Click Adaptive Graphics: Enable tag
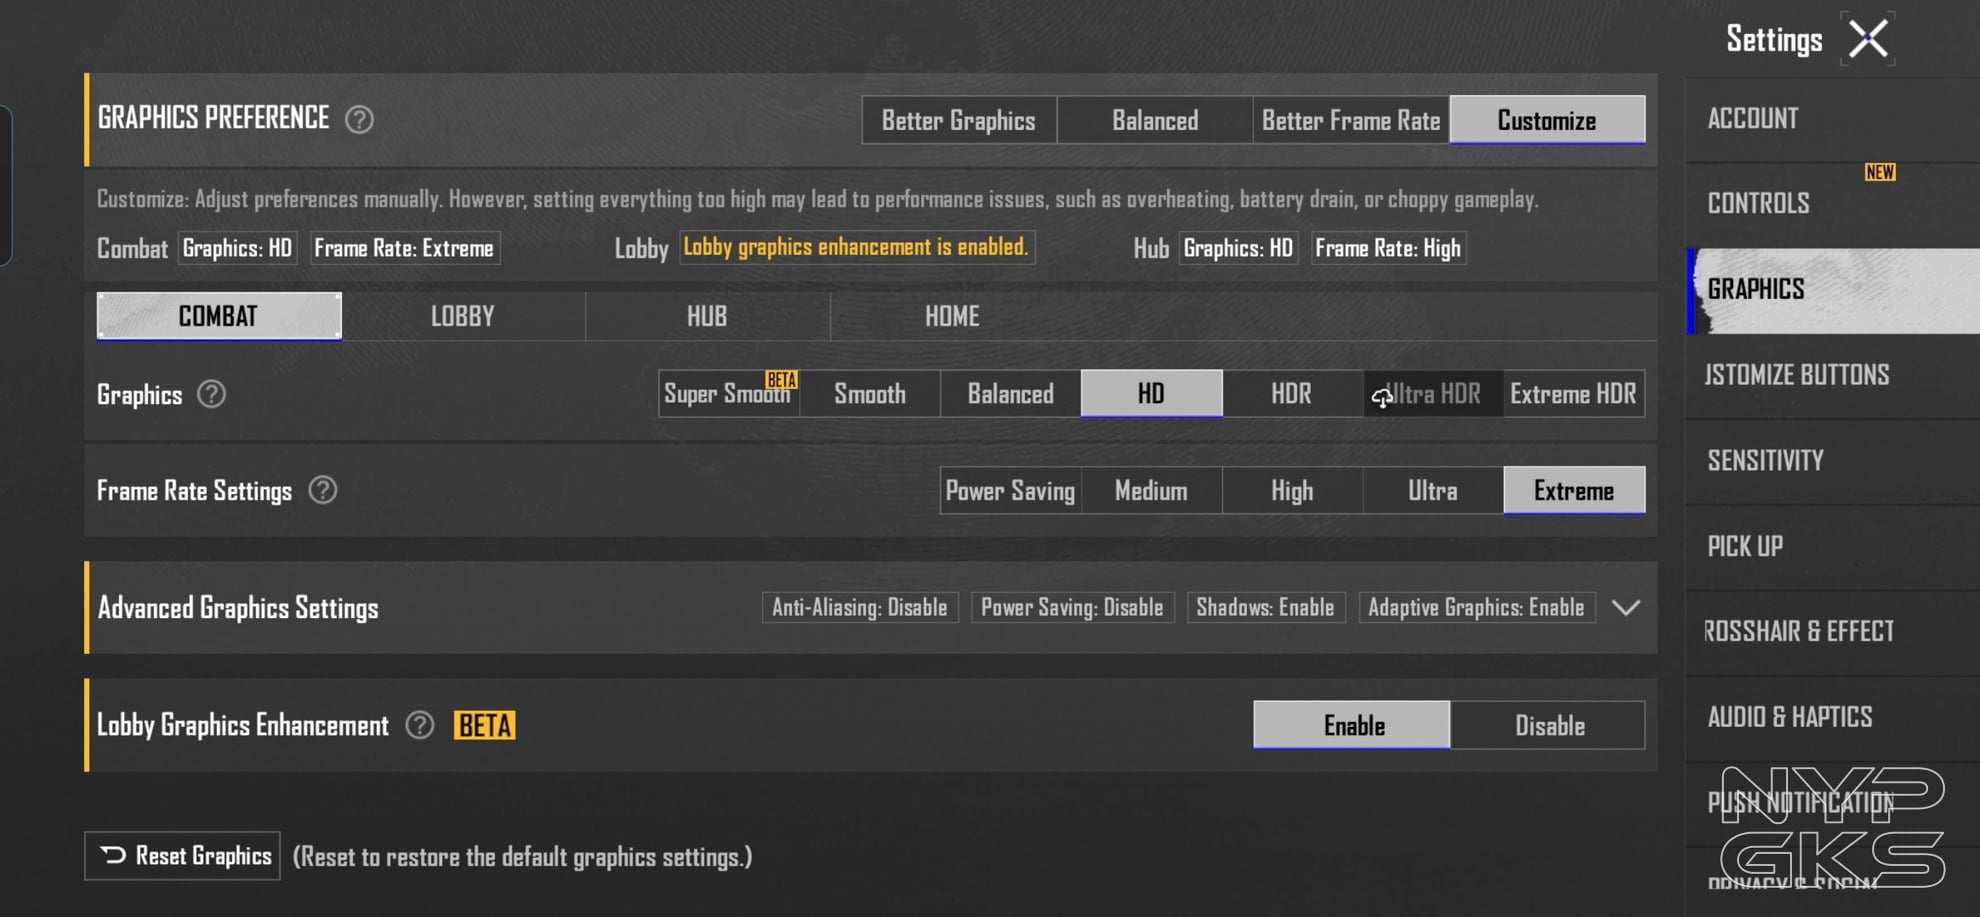 (1476, 608)
